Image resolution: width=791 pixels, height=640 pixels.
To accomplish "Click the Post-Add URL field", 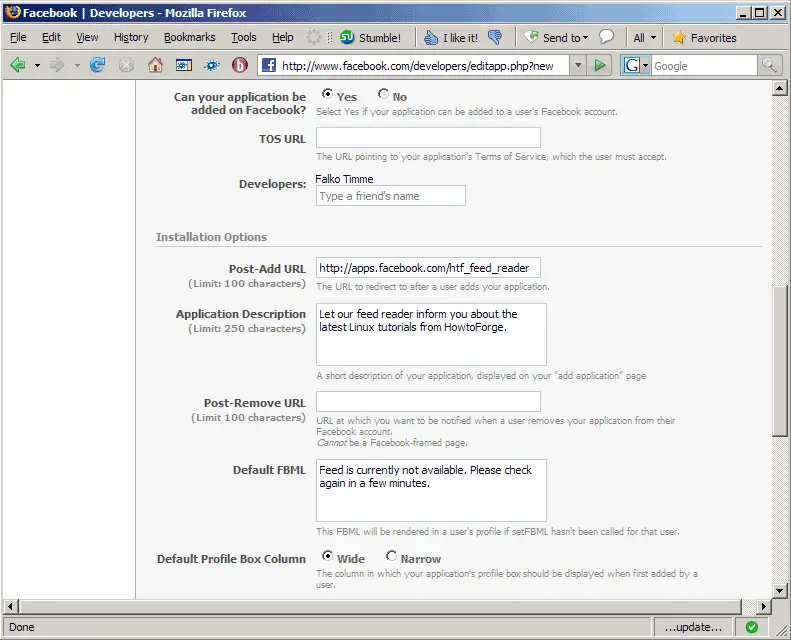I will tap(428, 268).
